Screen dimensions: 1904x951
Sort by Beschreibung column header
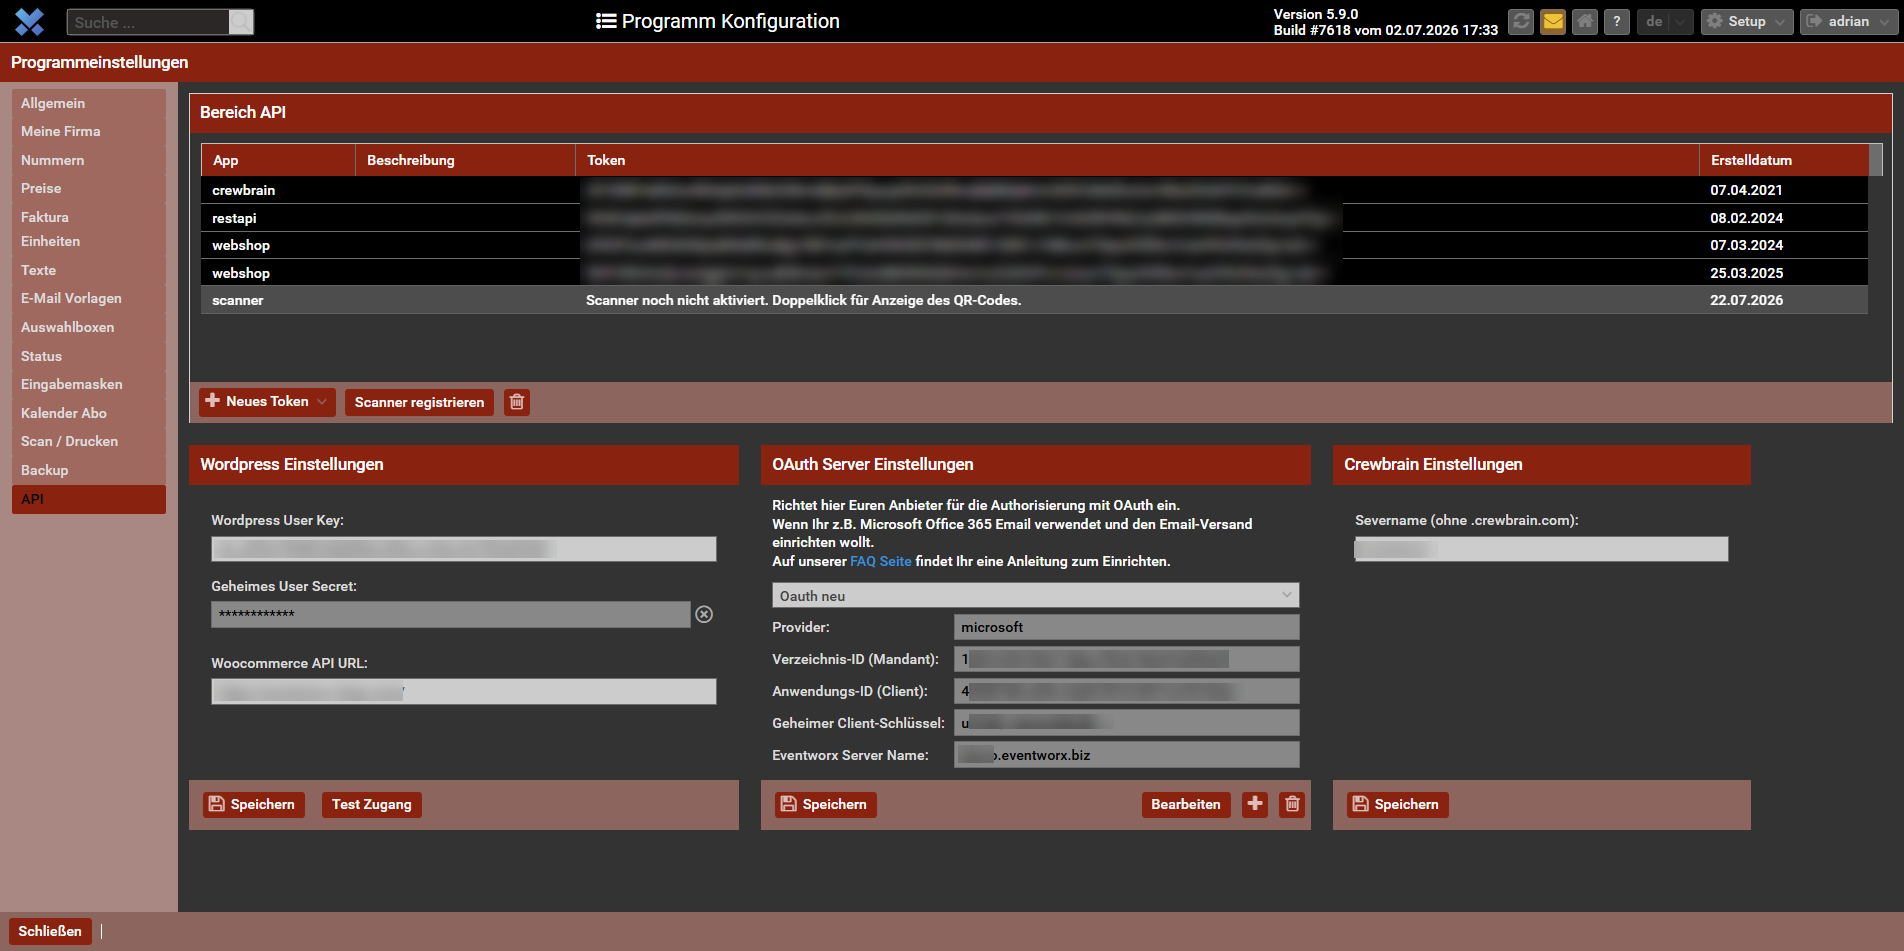tap(465, 160)
